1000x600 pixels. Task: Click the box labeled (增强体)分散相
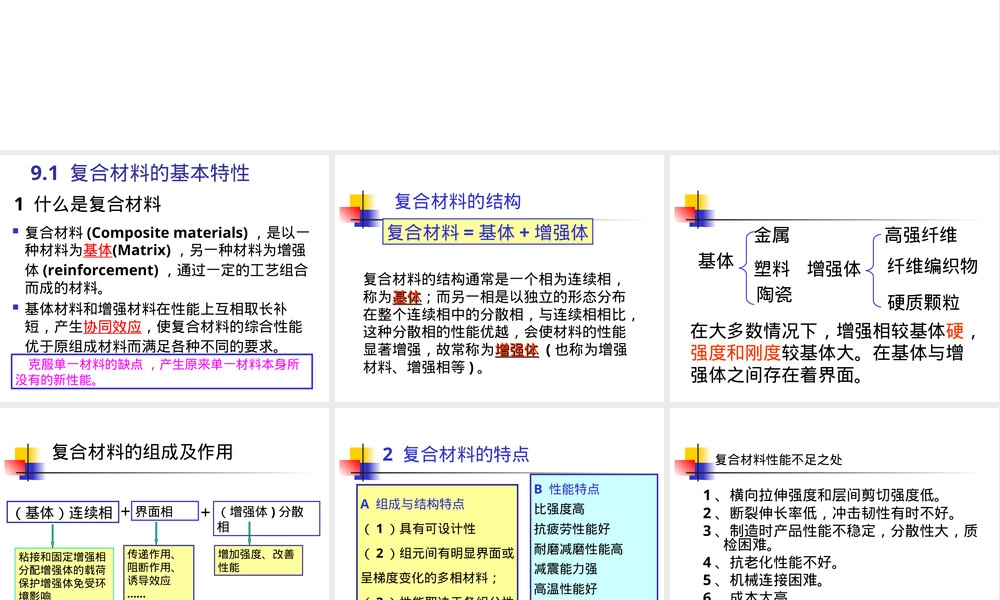[x=266, y=518]
